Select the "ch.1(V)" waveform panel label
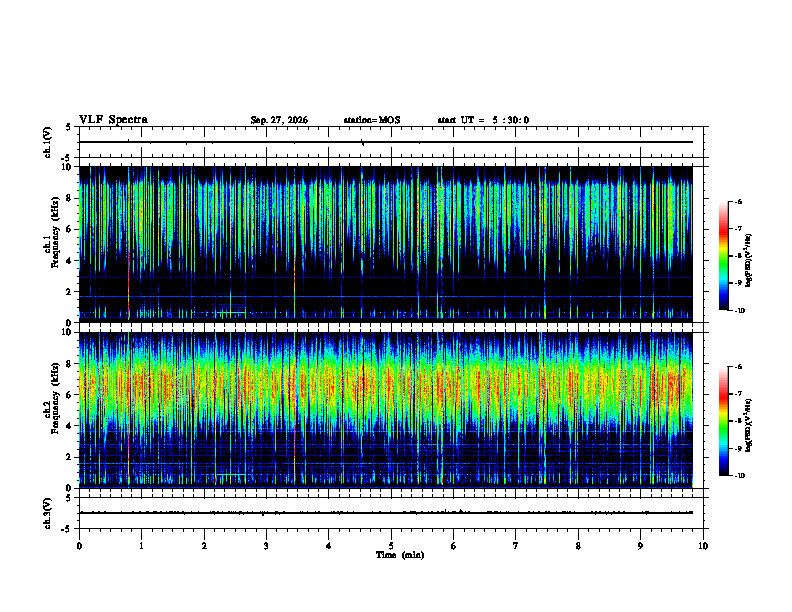792x612 pixels. pyautogui.click(x=48, y=142)
